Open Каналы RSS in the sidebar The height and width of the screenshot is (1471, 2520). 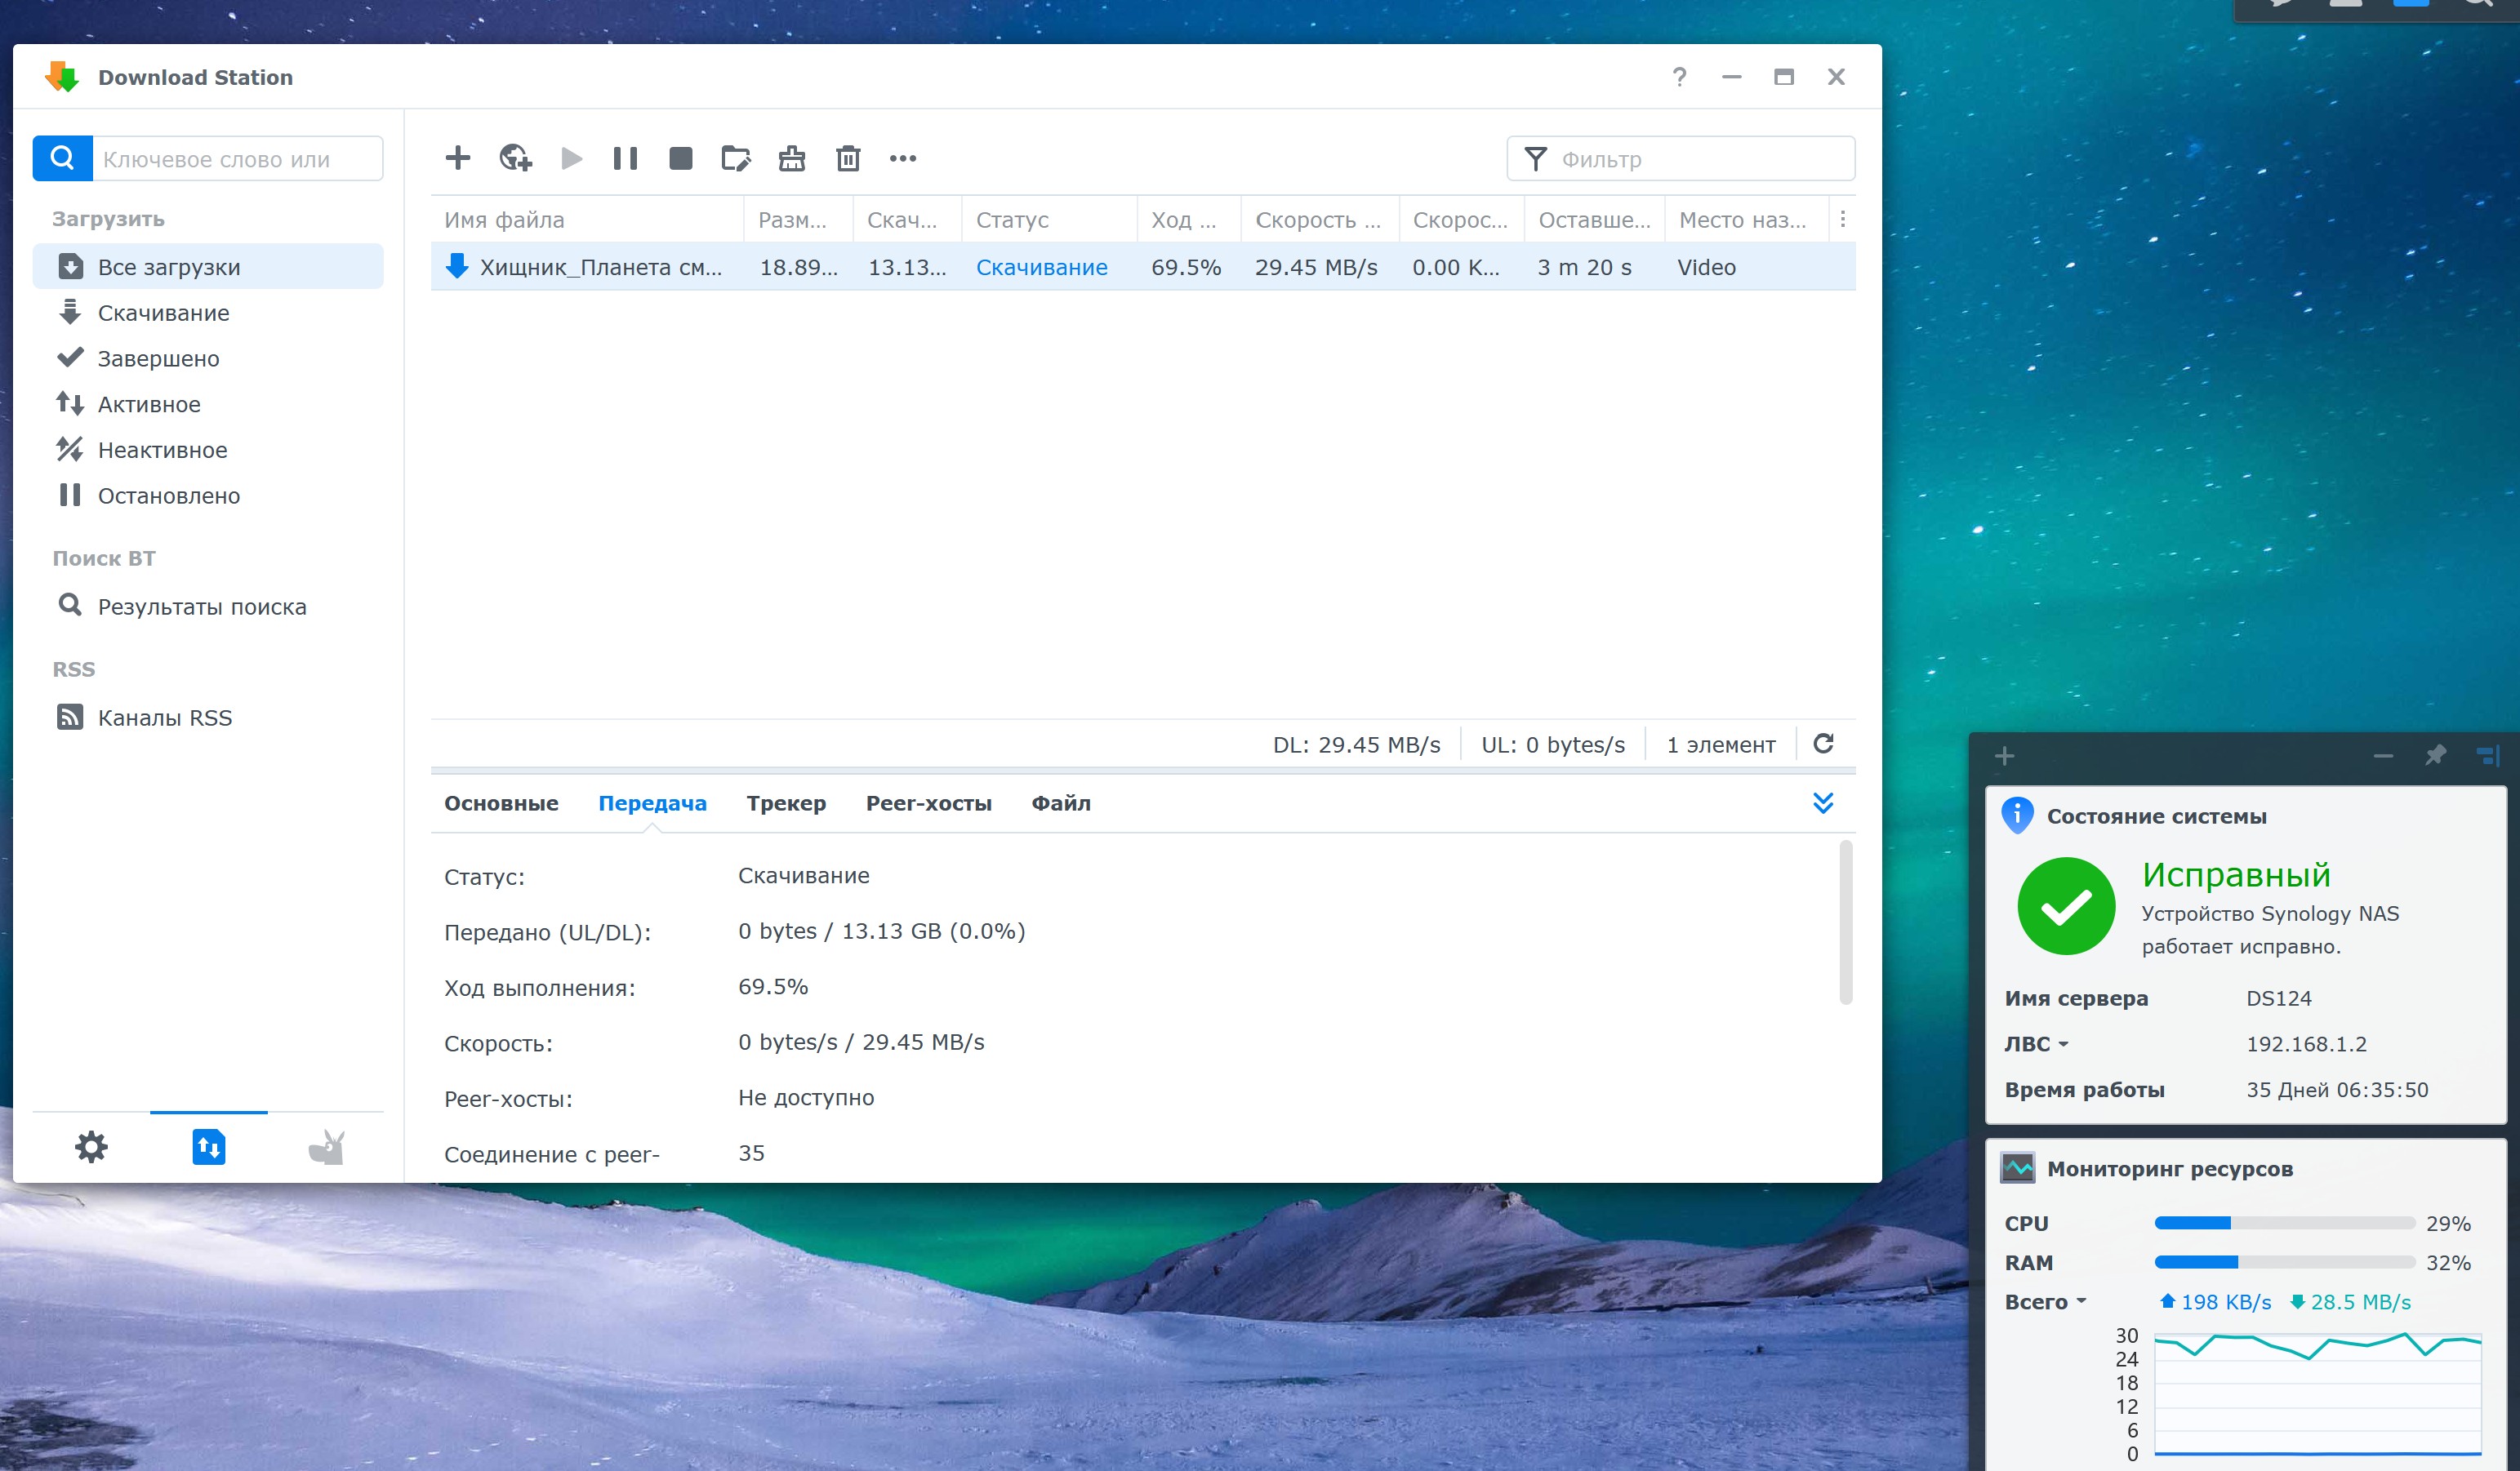pos(164,718)
